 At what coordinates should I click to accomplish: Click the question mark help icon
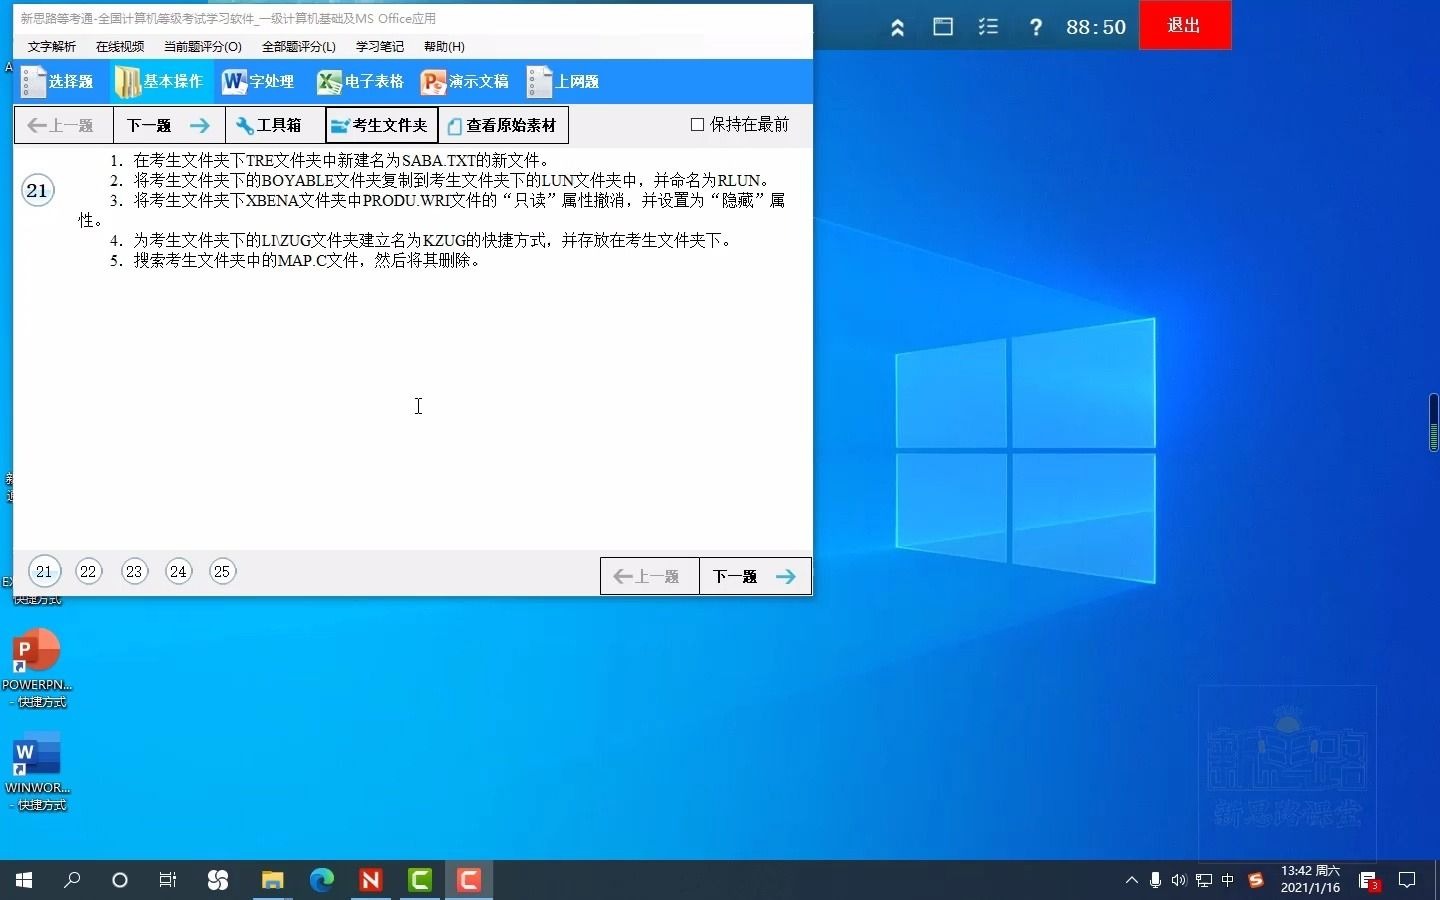1035,27
